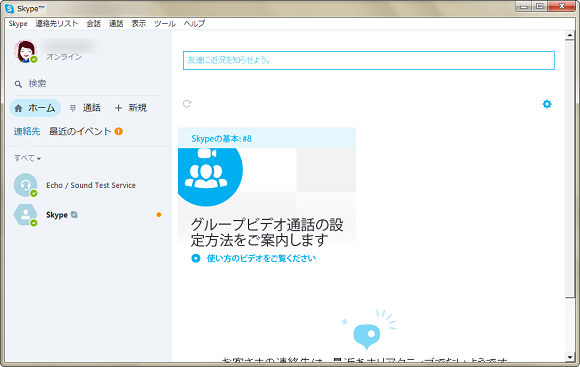The height and width of the screenshot is (367, 580).
Task: Open the 使い方のビデオをご覧ください link
Action: (261, 258)
